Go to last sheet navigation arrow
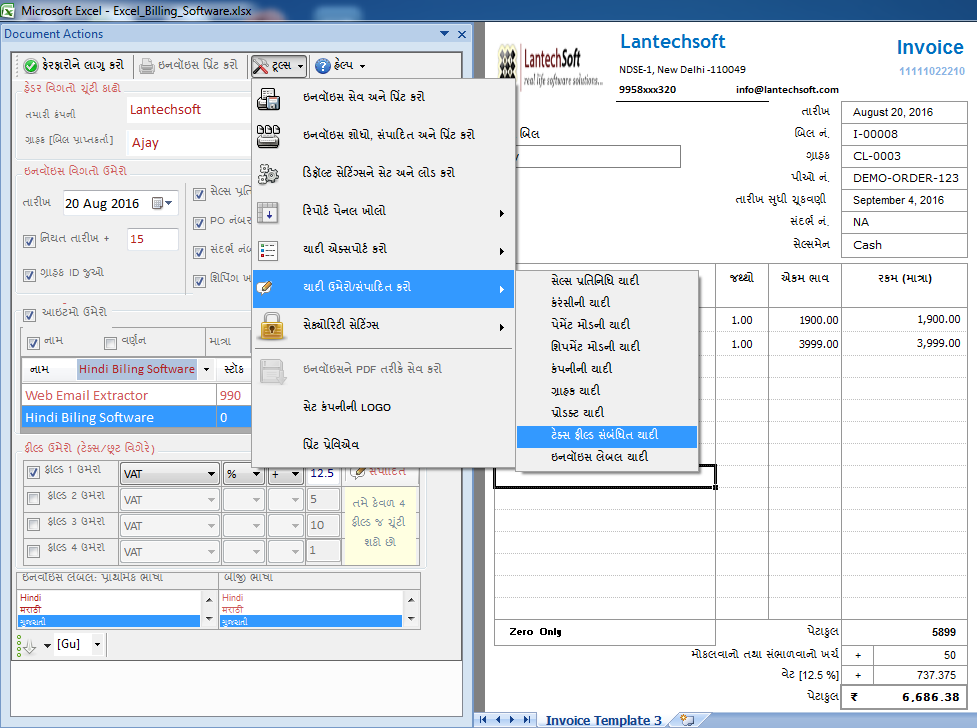977x728 pixels. [x=527, y=719]
